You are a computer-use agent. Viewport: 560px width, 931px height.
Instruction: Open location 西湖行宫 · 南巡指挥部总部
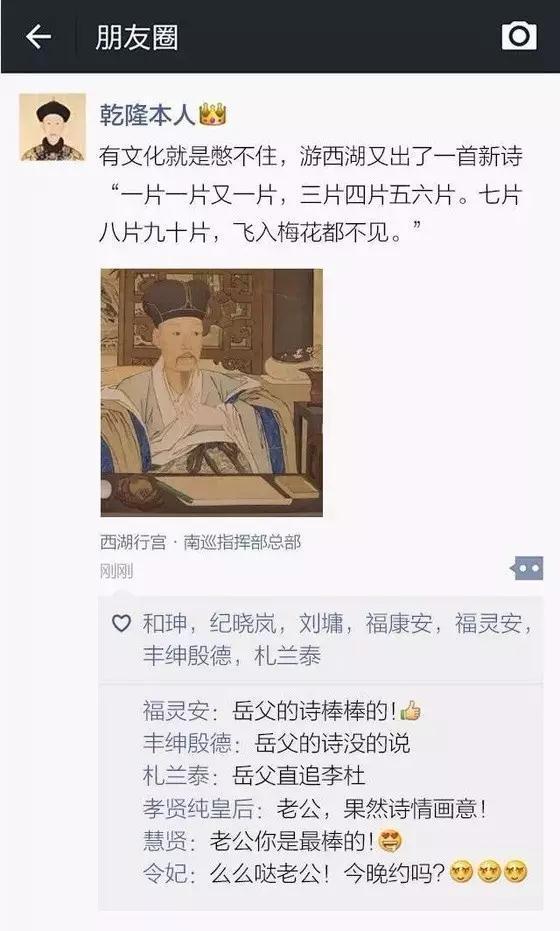(x=201, y=542)
